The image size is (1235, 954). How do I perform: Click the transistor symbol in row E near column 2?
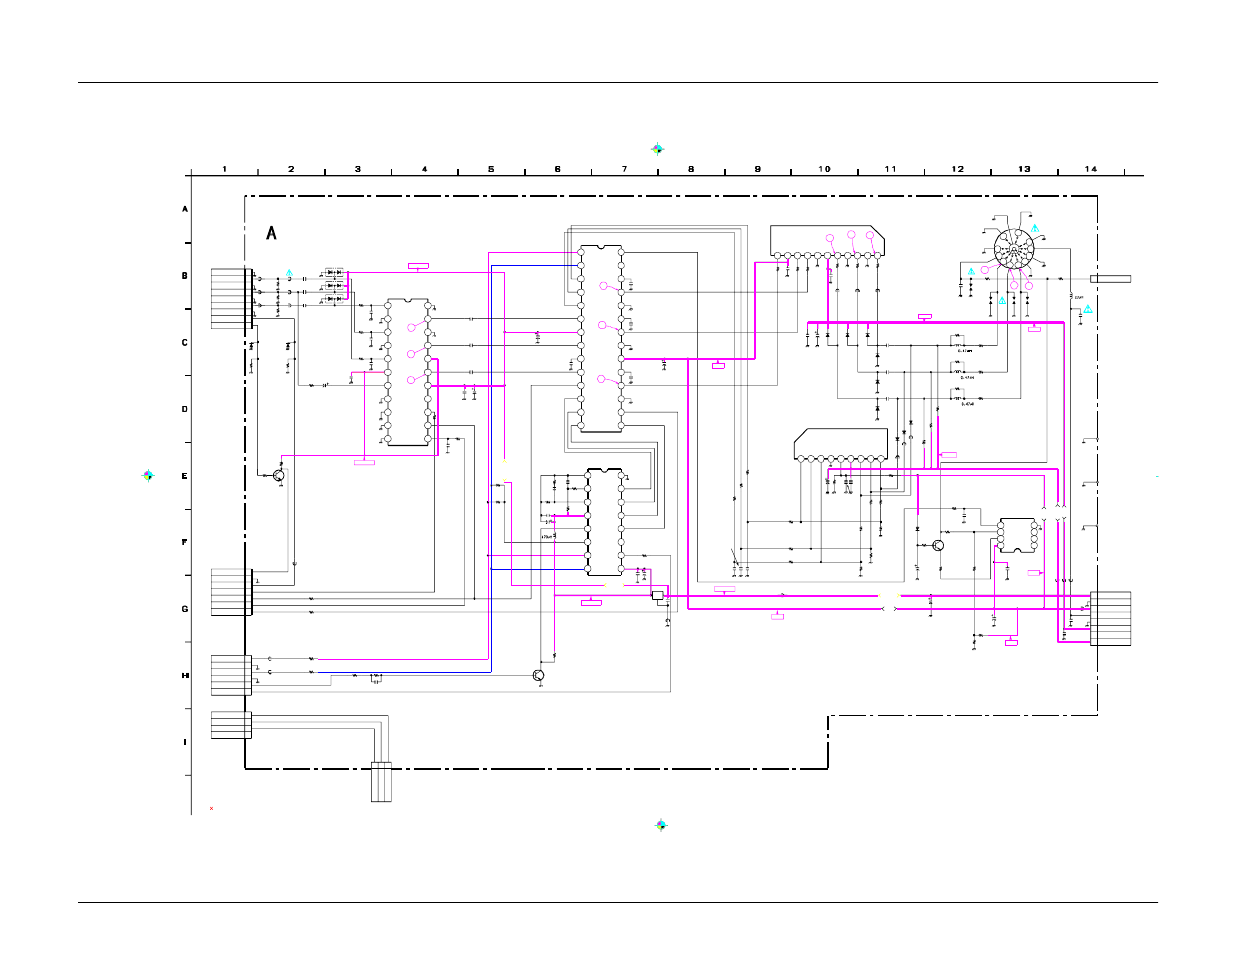tap(279, 475)
